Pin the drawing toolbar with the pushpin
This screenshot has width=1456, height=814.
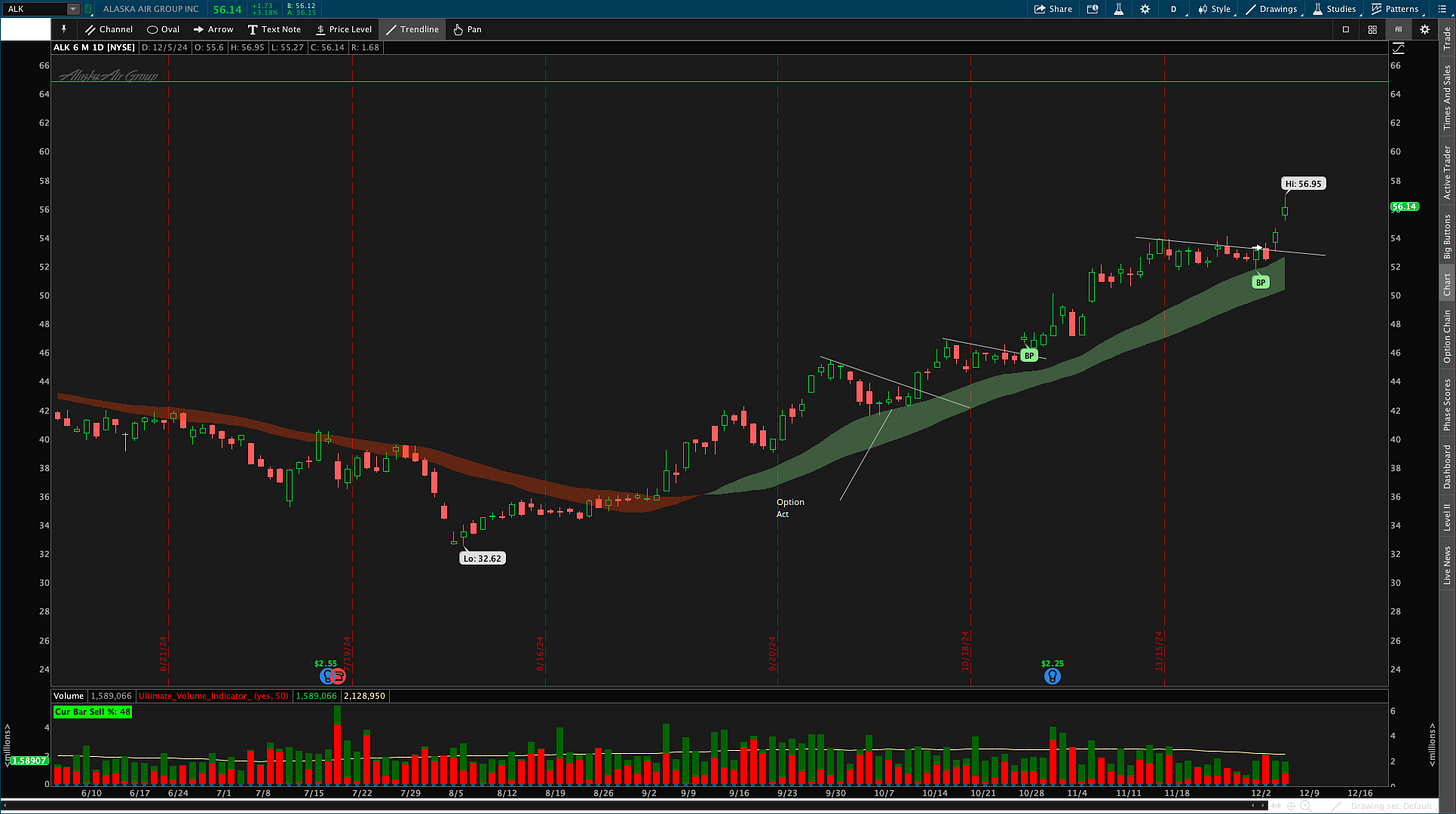(63, 29)
